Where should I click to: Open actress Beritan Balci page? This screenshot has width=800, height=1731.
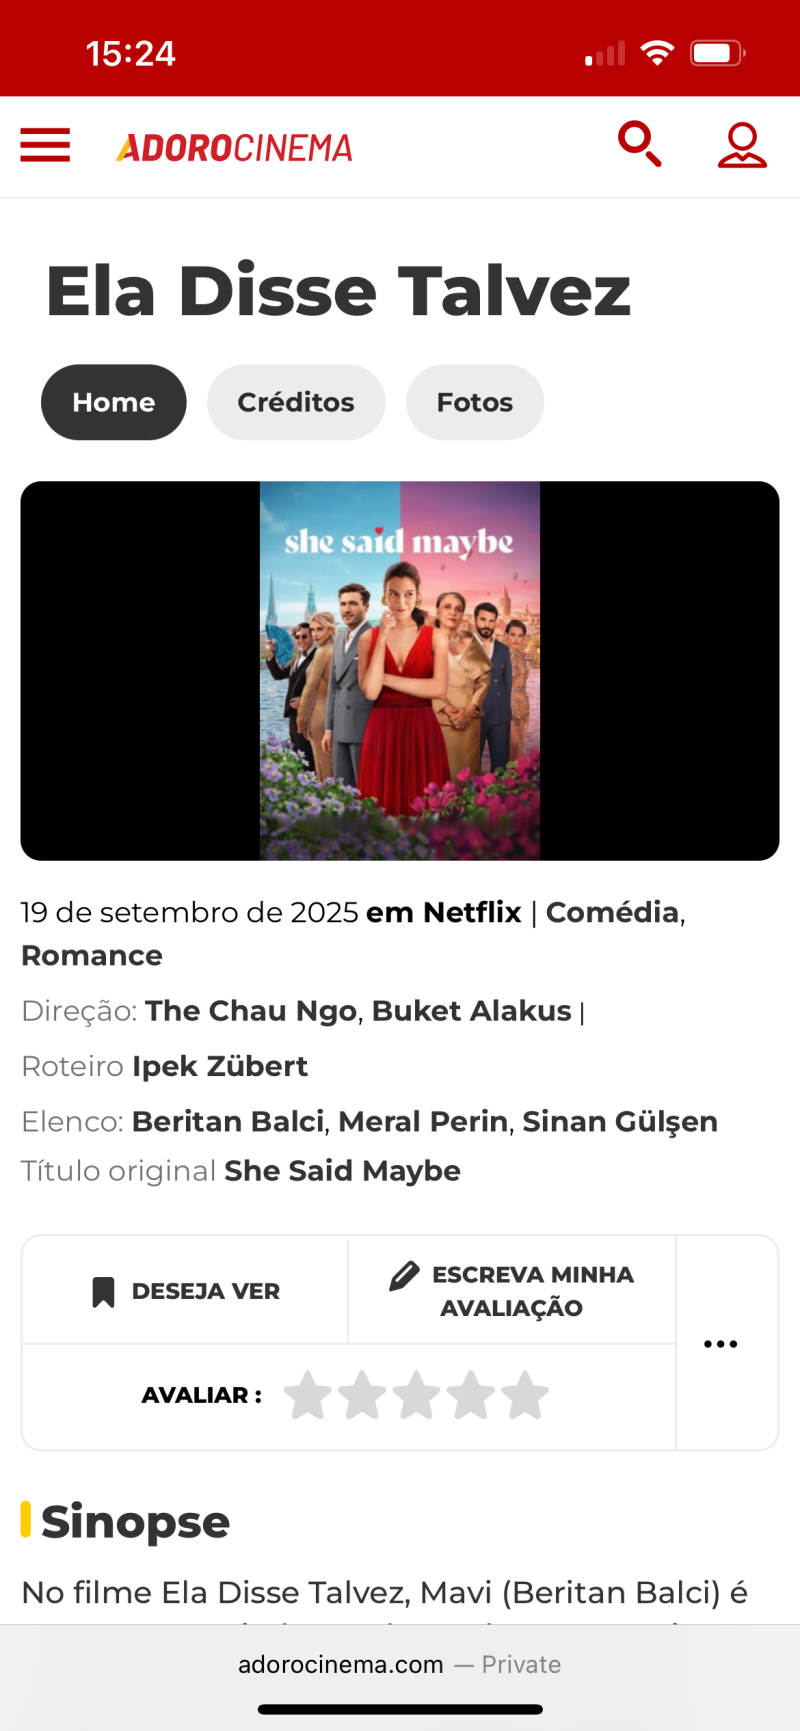[x=228, y=1122]
